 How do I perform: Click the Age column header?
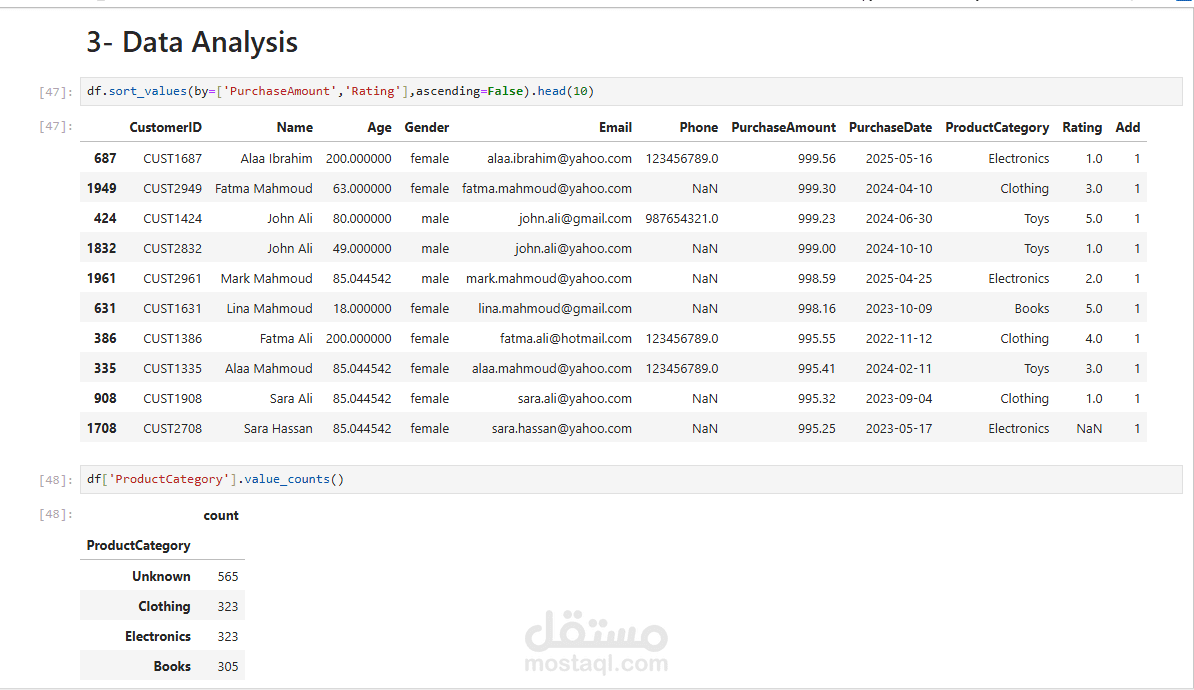[379, 127]
